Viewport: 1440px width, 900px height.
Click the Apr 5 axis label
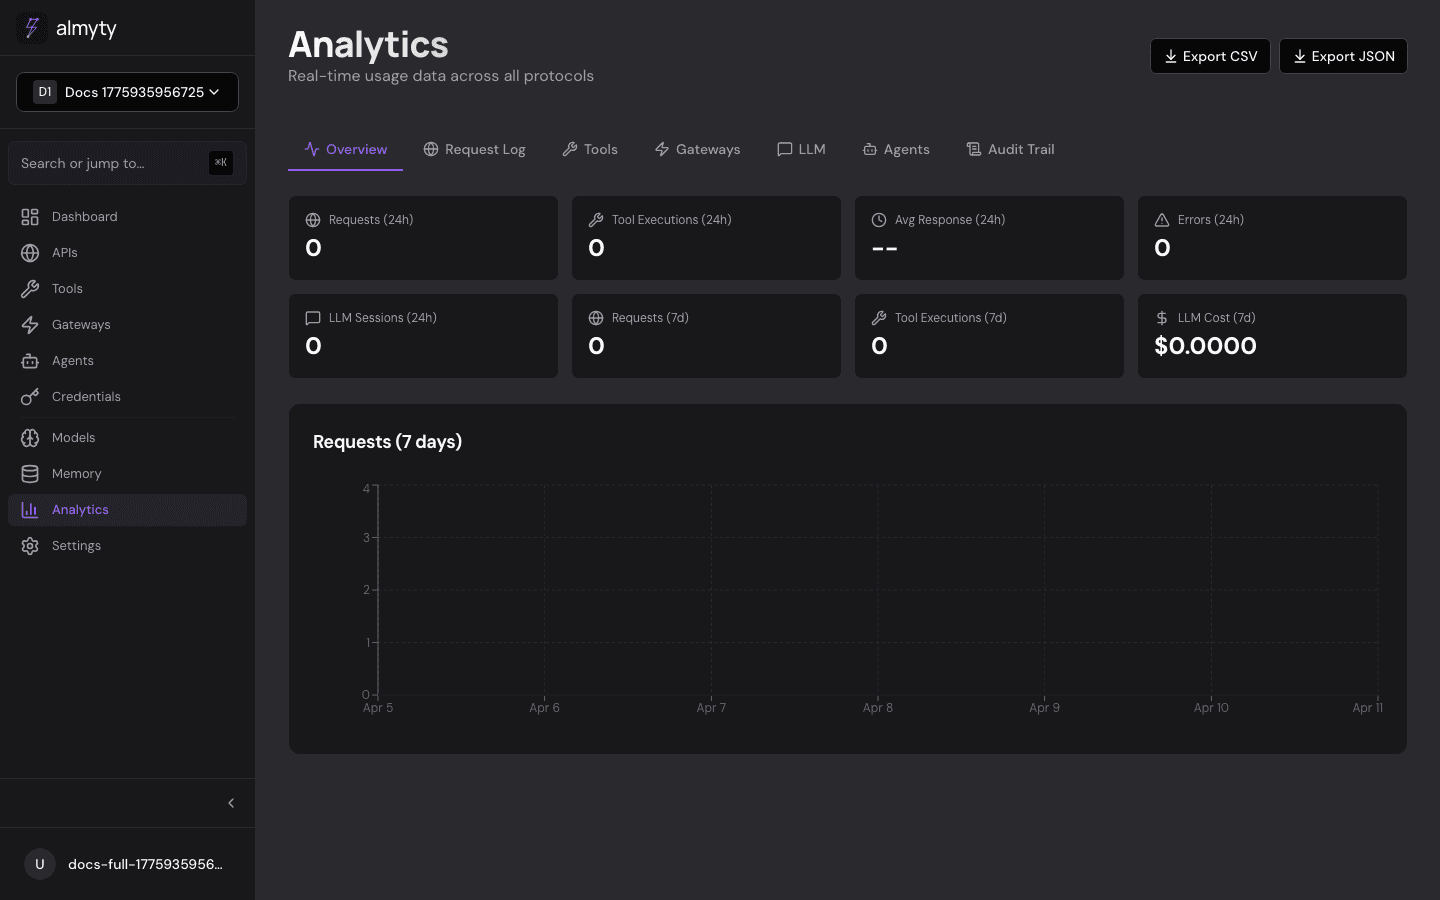[377, 708]
